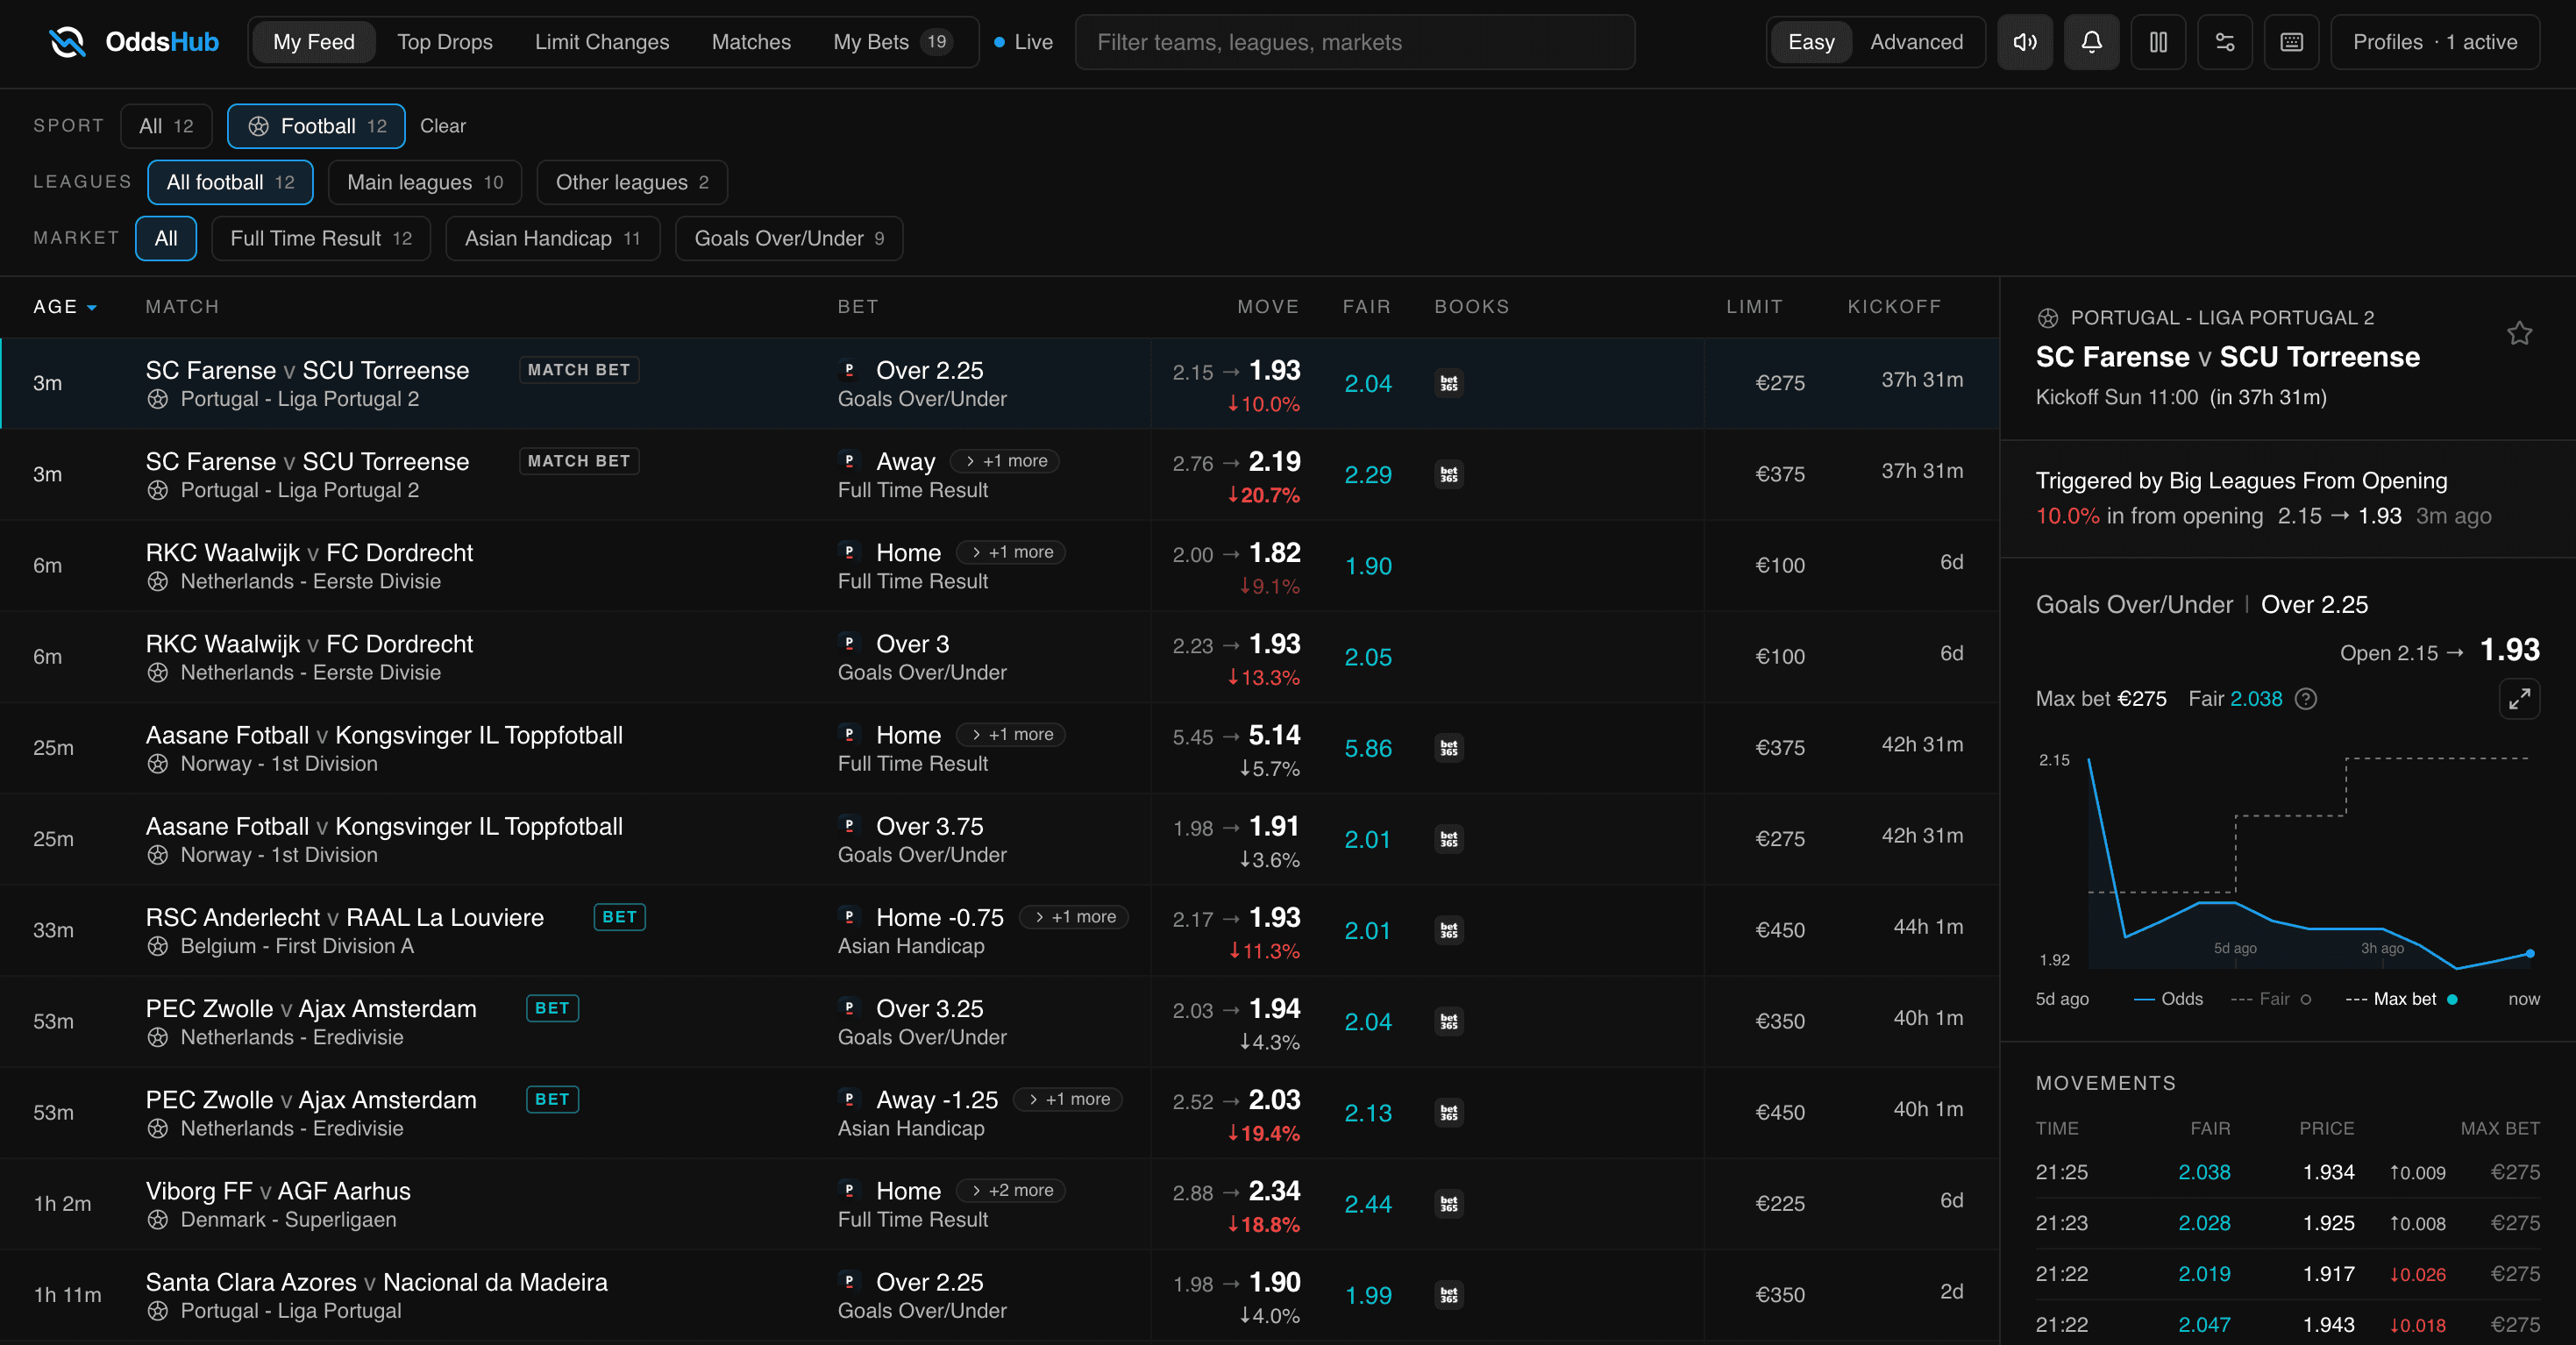Viewport: 2576px width, 1345px height.
Task: Click bet365 icon in Over 3.75 row
Action: [x=1449, y=839]
